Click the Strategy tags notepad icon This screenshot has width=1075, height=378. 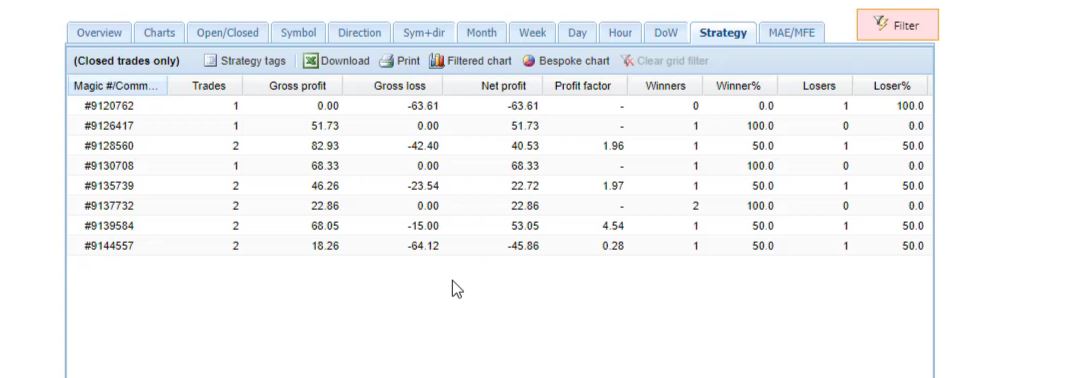point(210,61)
